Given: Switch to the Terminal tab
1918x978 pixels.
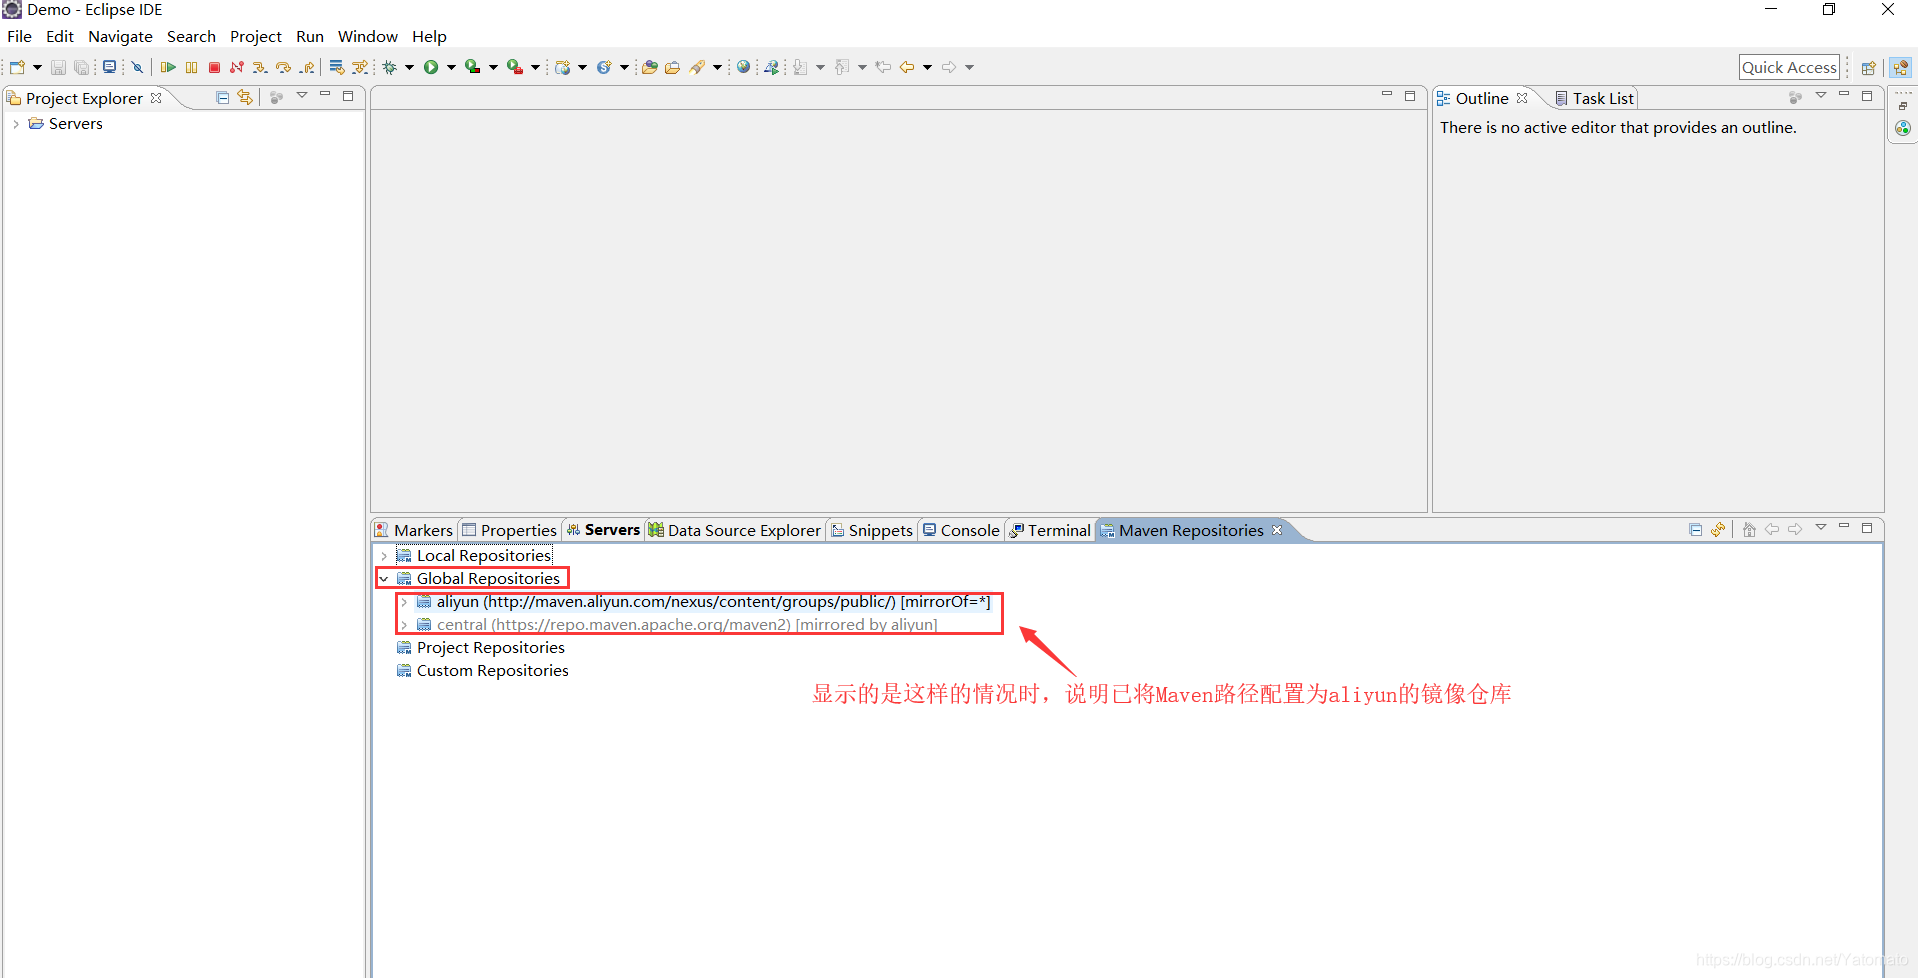Looking at the screenshot, I should coord(1050,530).
